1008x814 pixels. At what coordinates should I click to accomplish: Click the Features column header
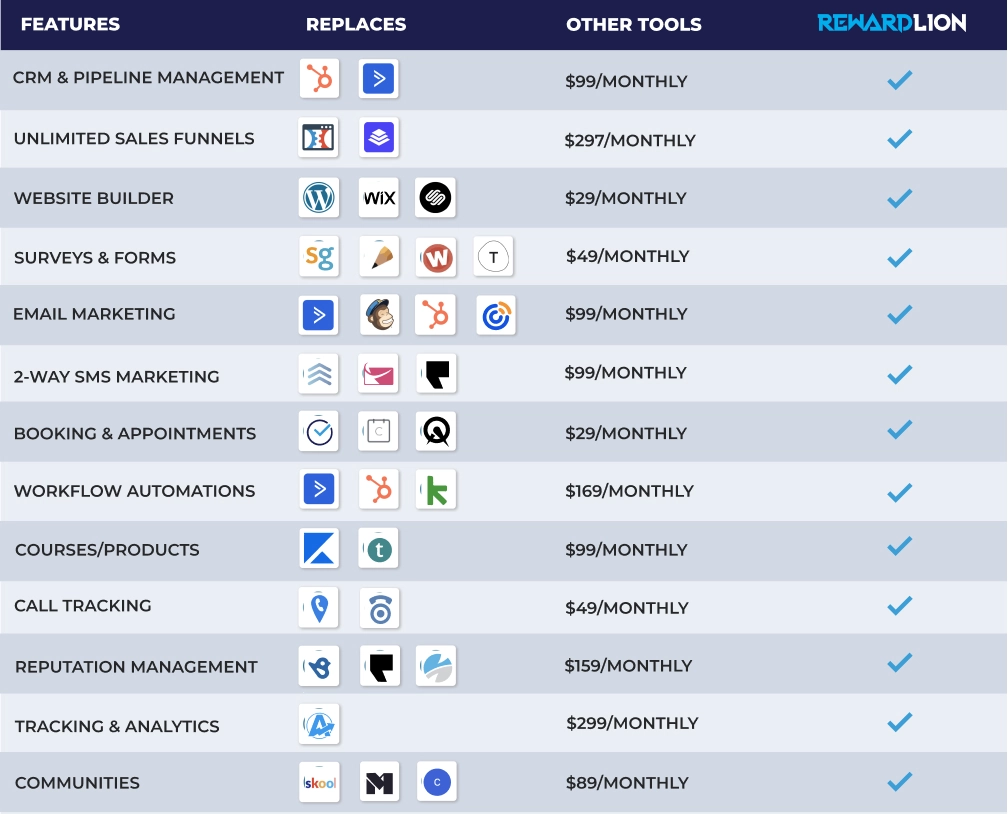70,24
